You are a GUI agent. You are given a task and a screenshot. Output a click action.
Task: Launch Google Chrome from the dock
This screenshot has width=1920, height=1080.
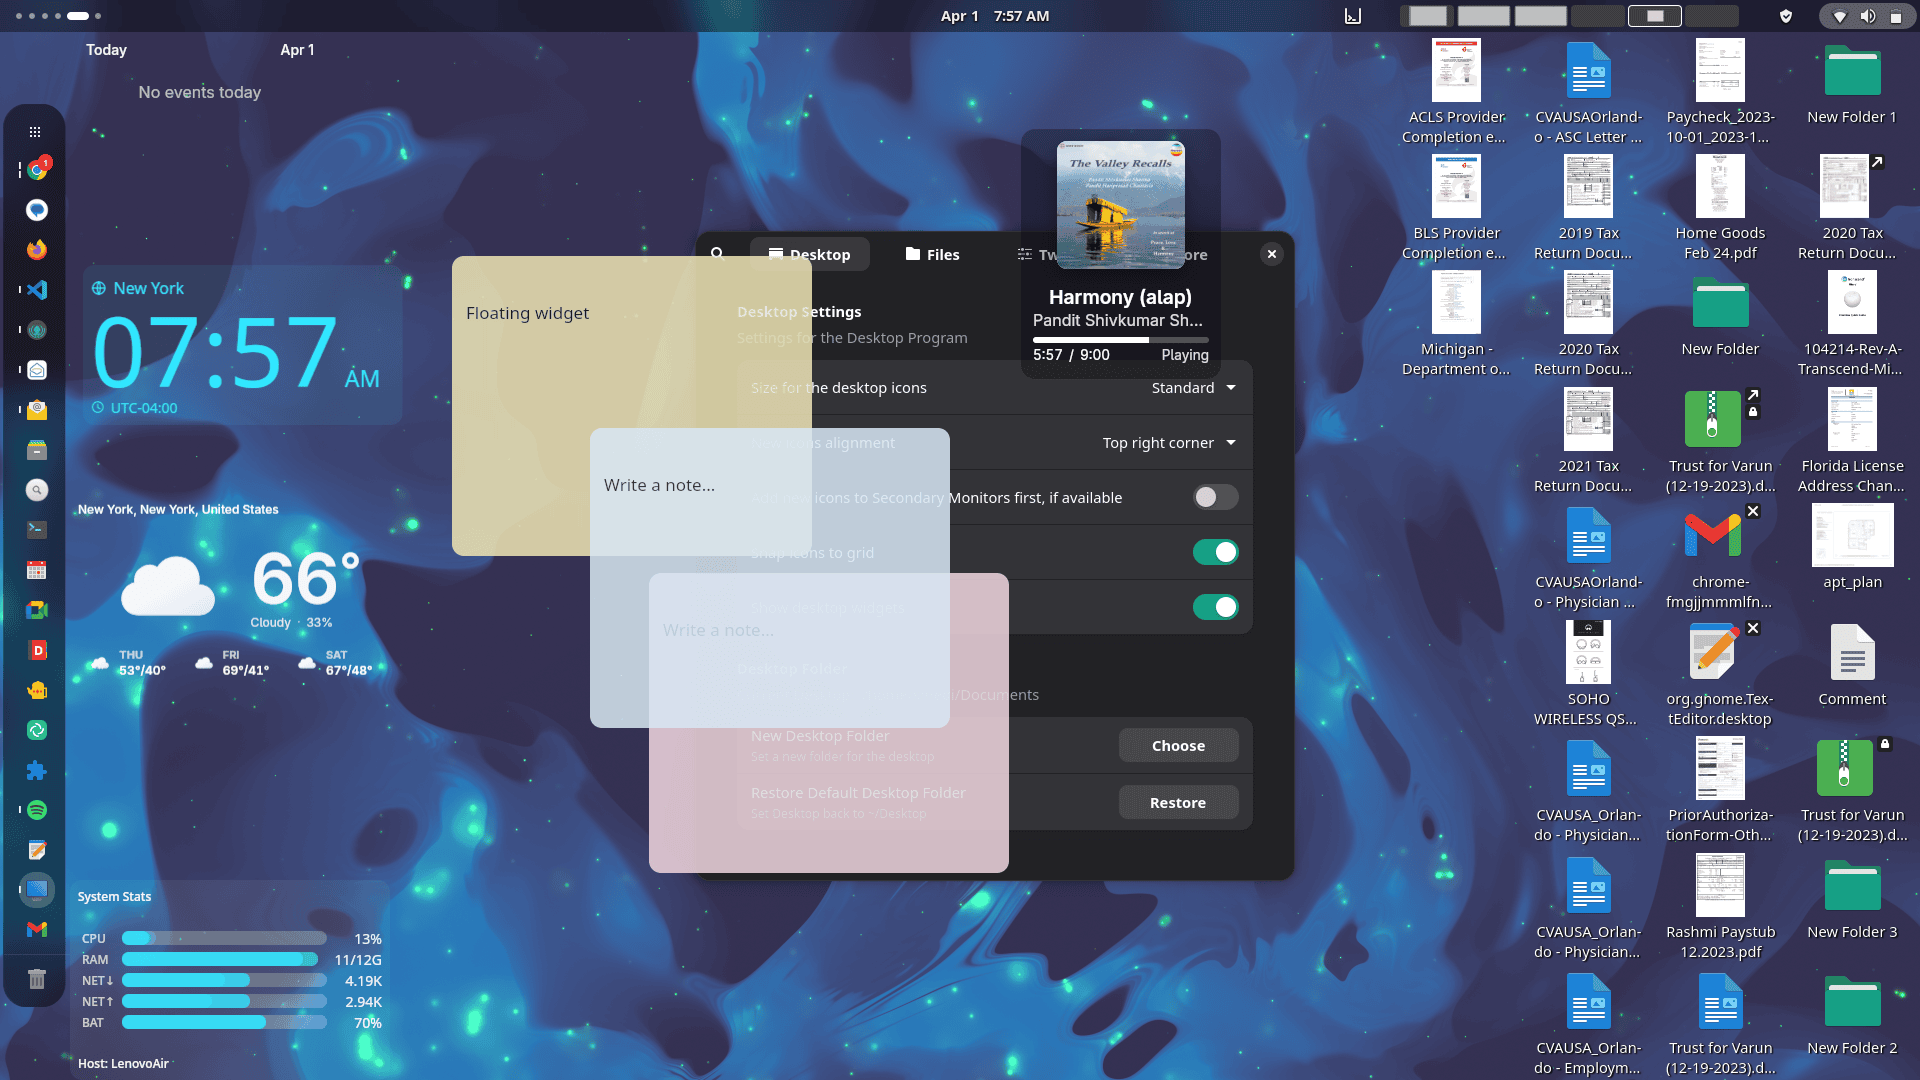(x=37, y=170)
